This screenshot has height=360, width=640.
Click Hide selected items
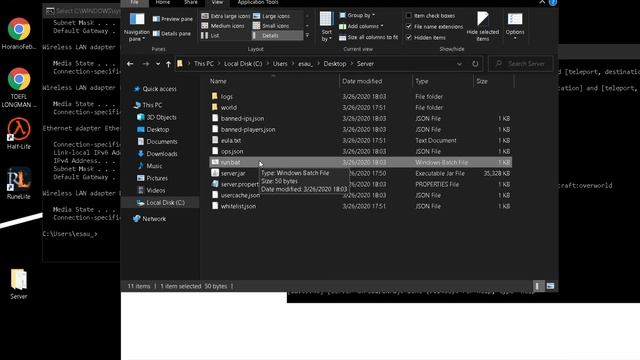point(482,27)
